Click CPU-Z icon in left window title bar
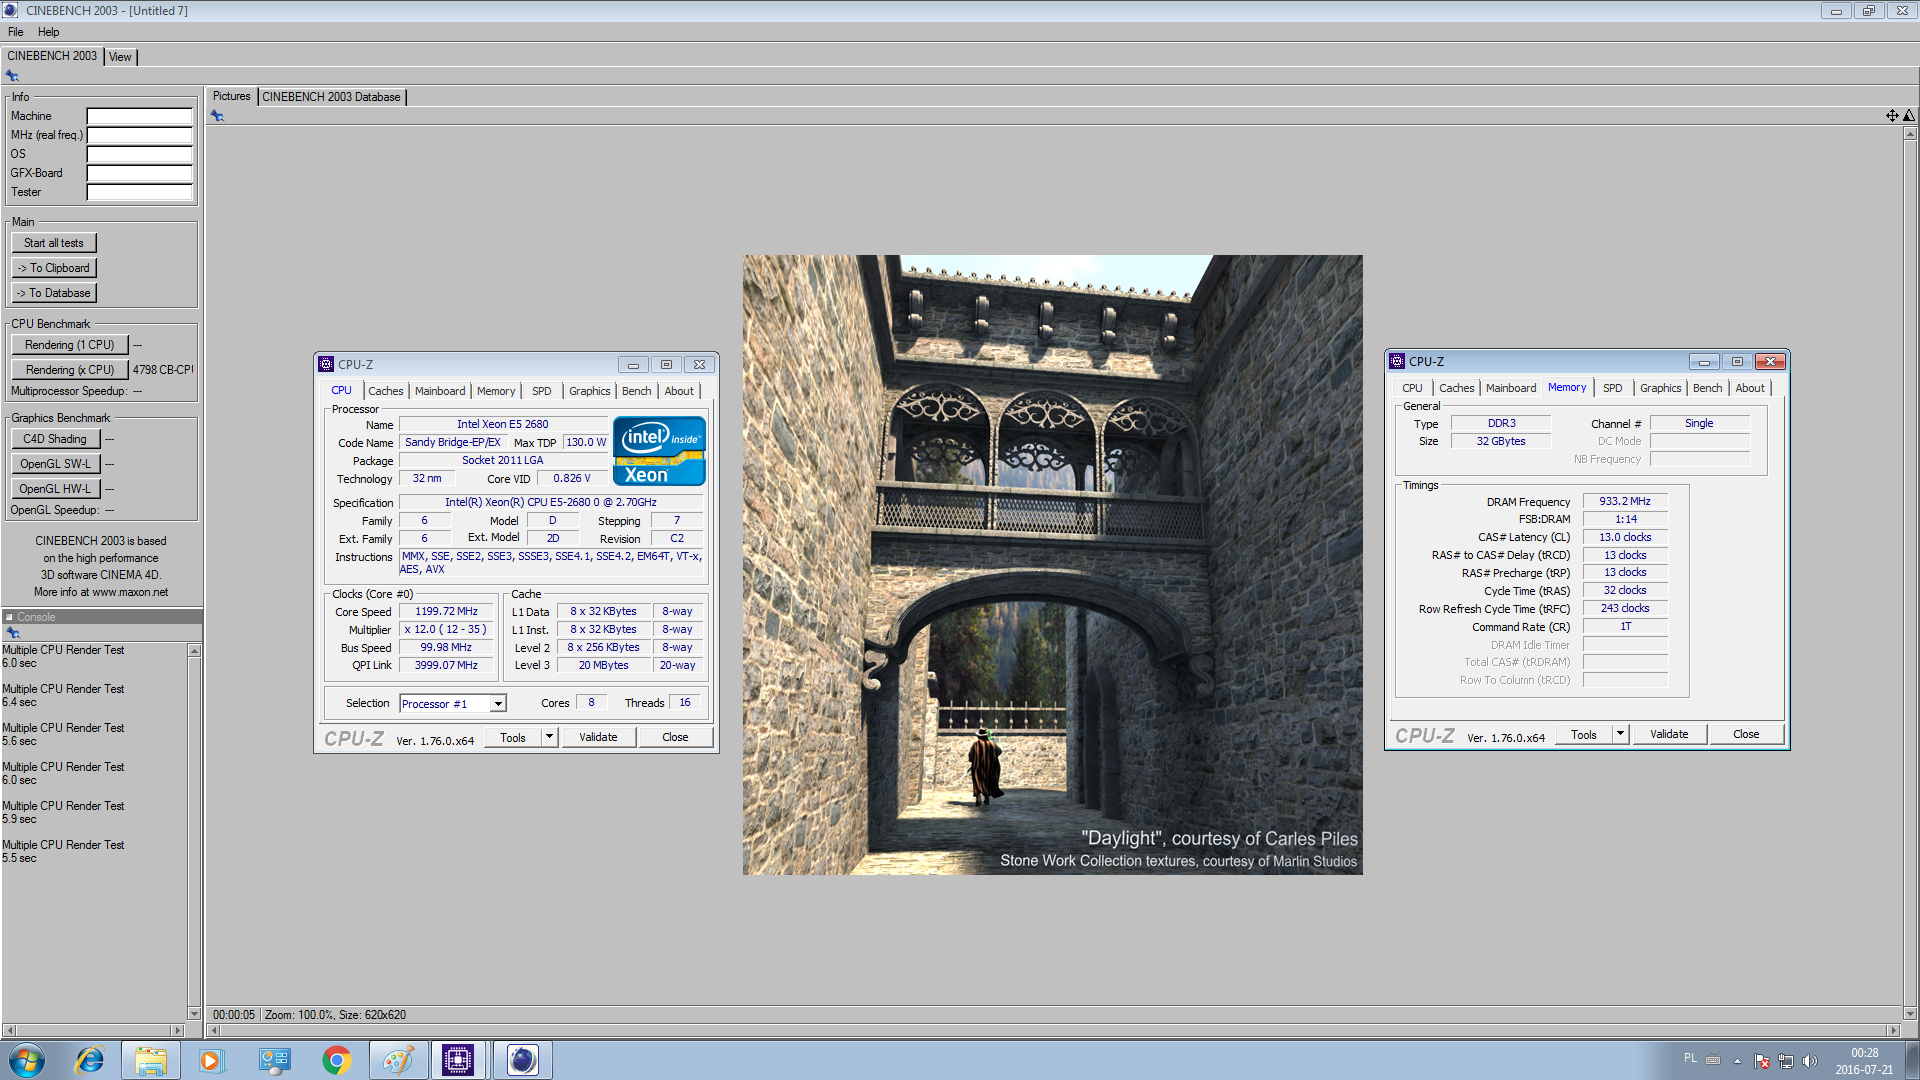Viewport: 1920px width, 1080px height. (x=326, y=365)
